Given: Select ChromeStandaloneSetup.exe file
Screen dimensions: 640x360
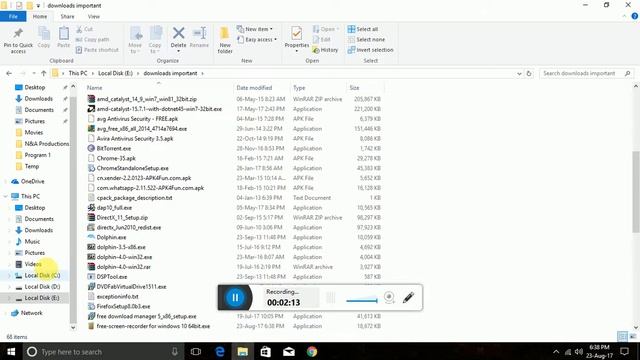Looking at the screenshot, I should 132,168.
